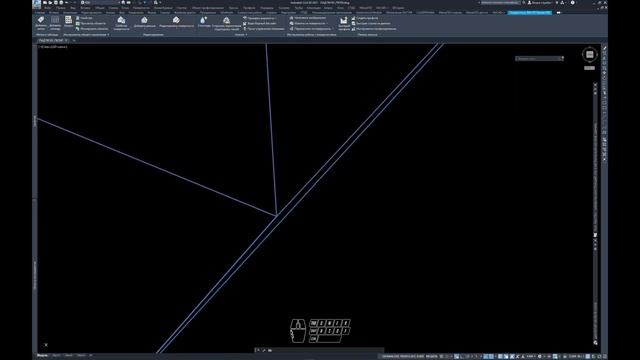This screenshot has width=640, height=360.
Task: Close the open drawing file tab
Action: pyautogui.click(x=67, y=40)
